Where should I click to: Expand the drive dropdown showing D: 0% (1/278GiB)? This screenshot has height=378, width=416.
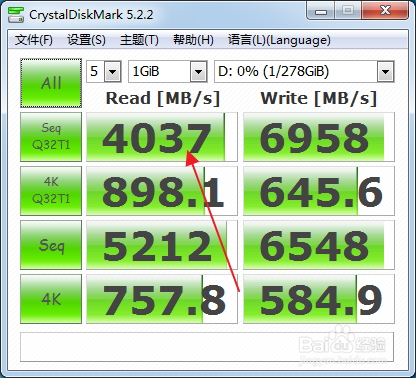(386, 71)
